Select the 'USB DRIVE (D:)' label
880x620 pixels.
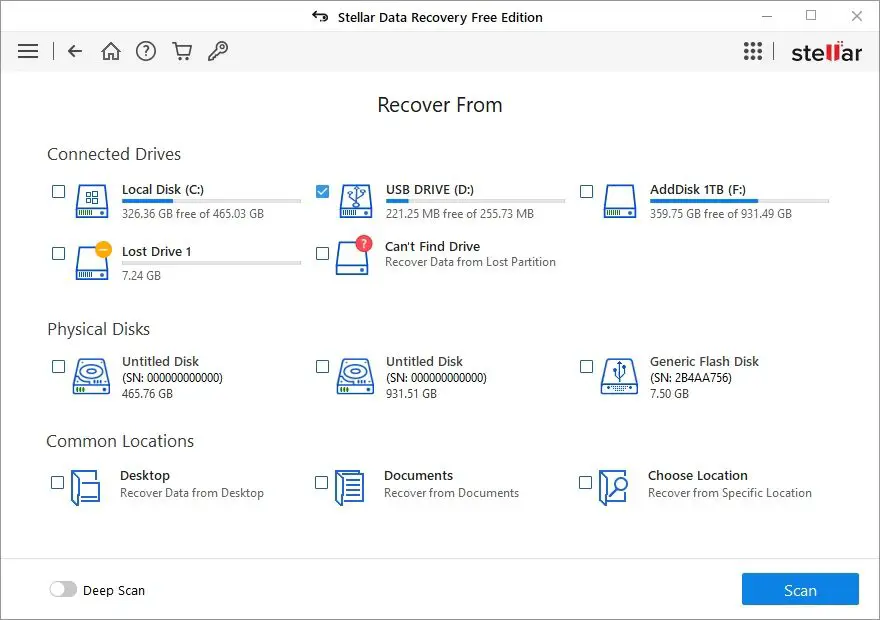430,190
